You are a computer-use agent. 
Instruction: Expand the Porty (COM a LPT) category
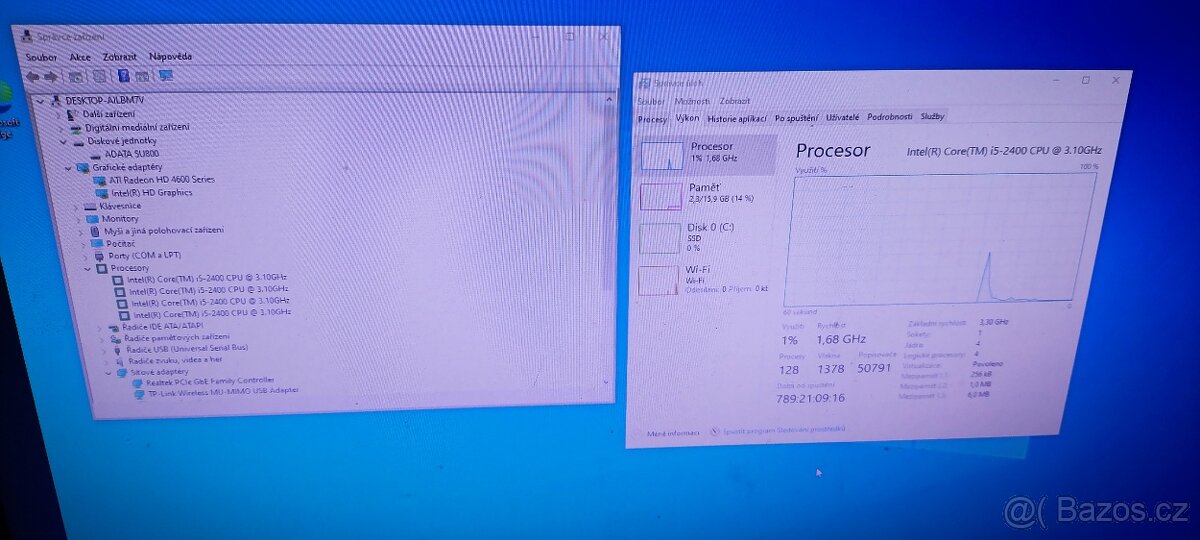[x=84, y=256]
